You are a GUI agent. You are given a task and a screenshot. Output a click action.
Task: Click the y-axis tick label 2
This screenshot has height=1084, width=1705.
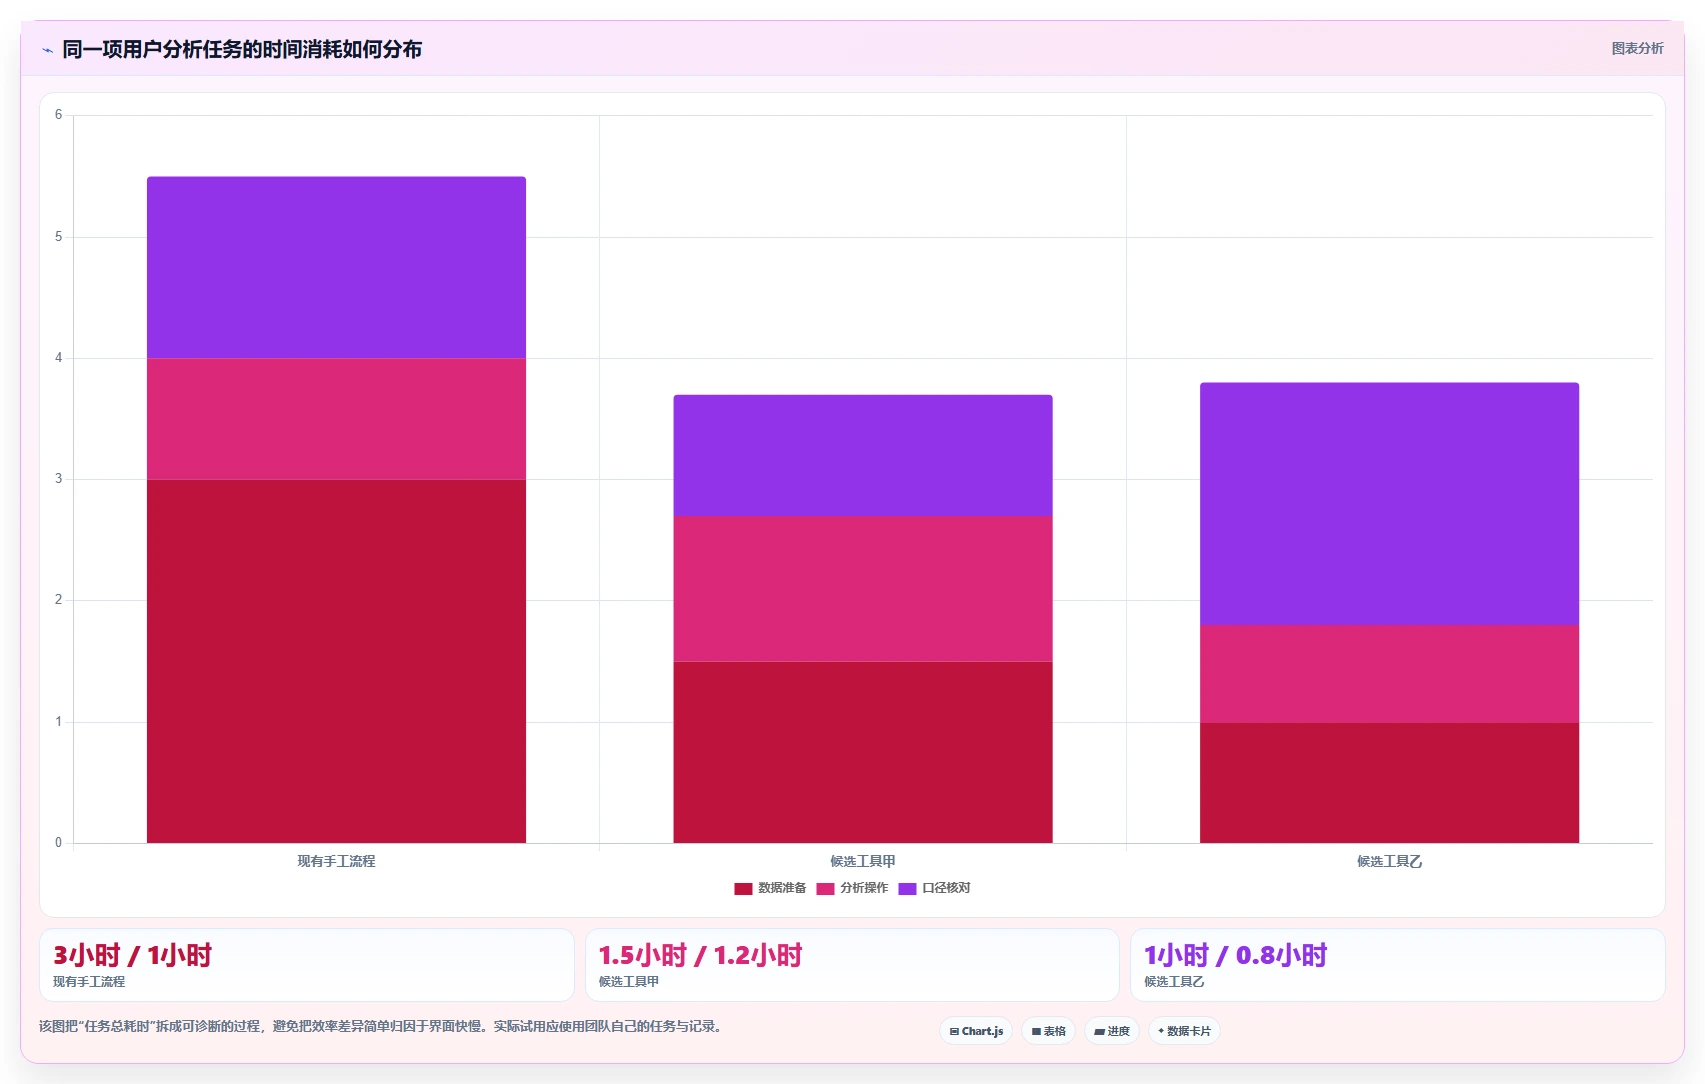click(58, 600)
